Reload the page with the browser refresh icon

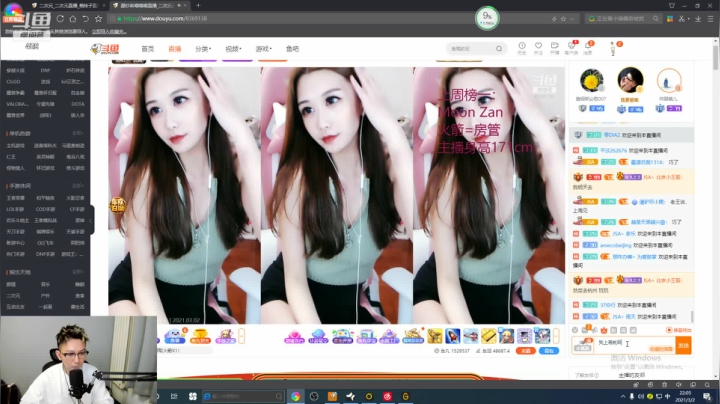[60, 19]
